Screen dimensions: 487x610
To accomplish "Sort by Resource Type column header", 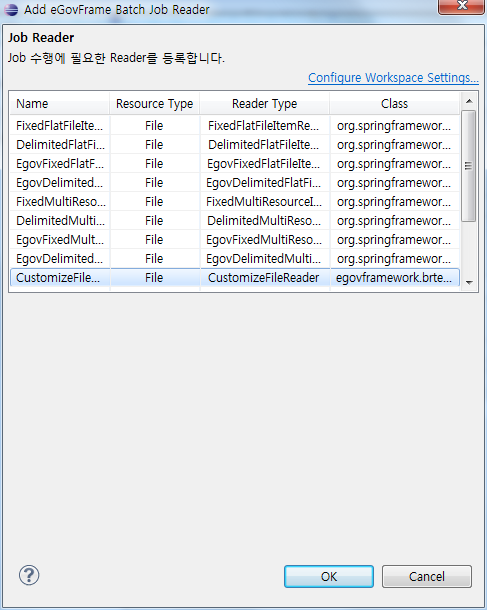I will tap(154, 103).
